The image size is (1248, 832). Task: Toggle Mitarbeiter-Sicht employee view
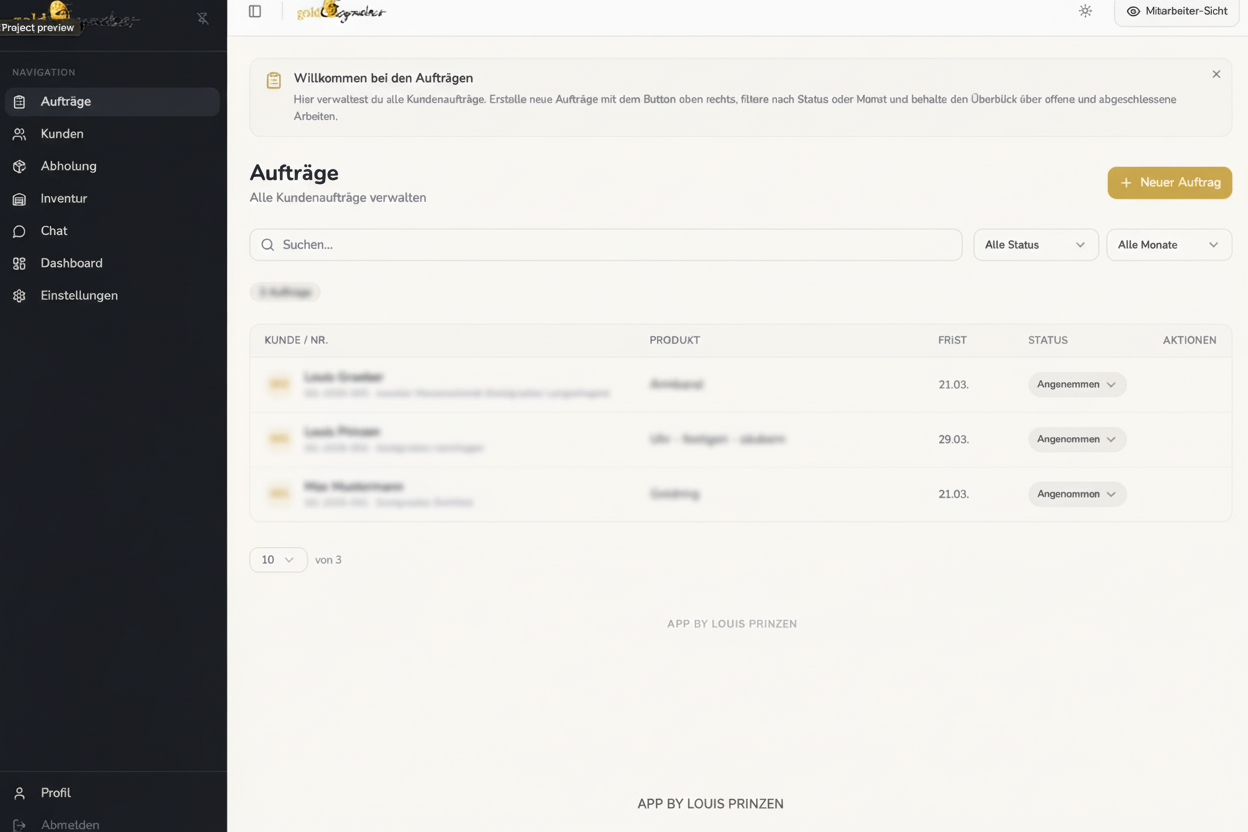point(1176,12)
